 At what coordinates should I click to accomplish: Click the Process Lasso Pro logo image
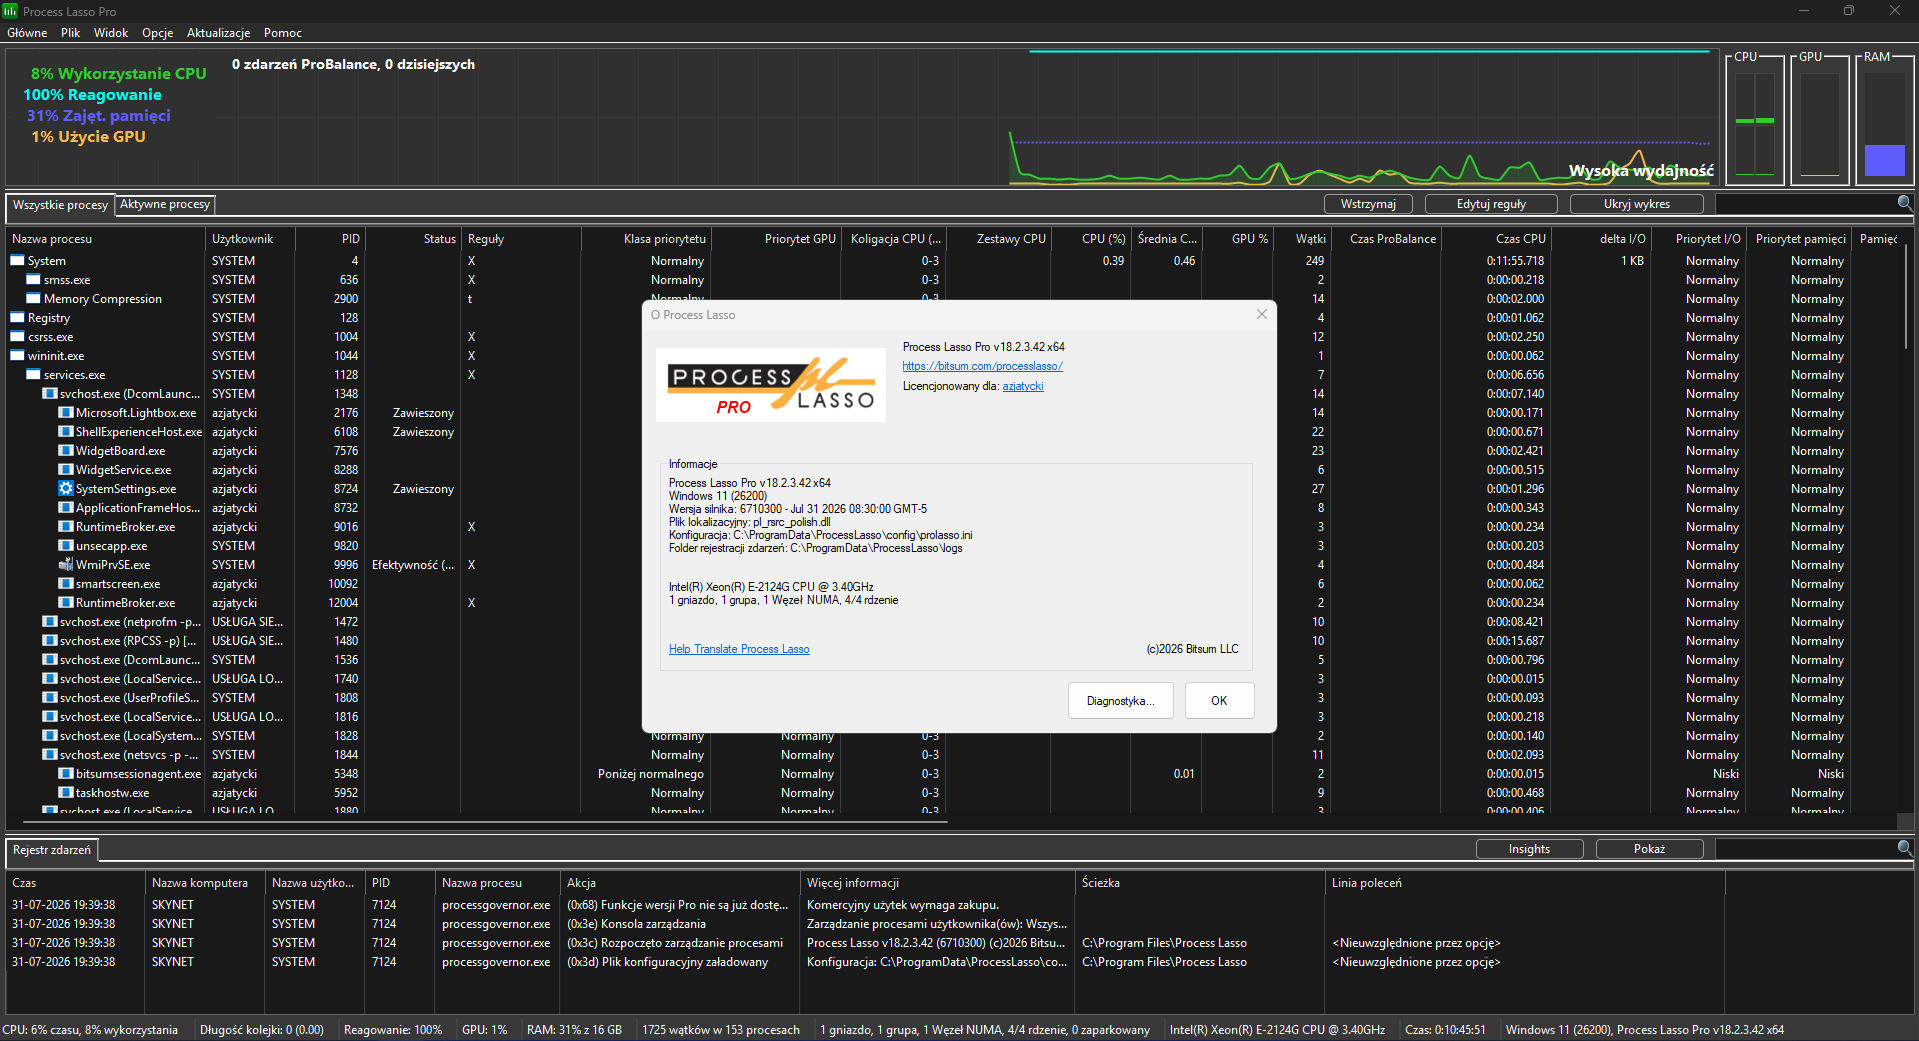(x=771, y=385)
